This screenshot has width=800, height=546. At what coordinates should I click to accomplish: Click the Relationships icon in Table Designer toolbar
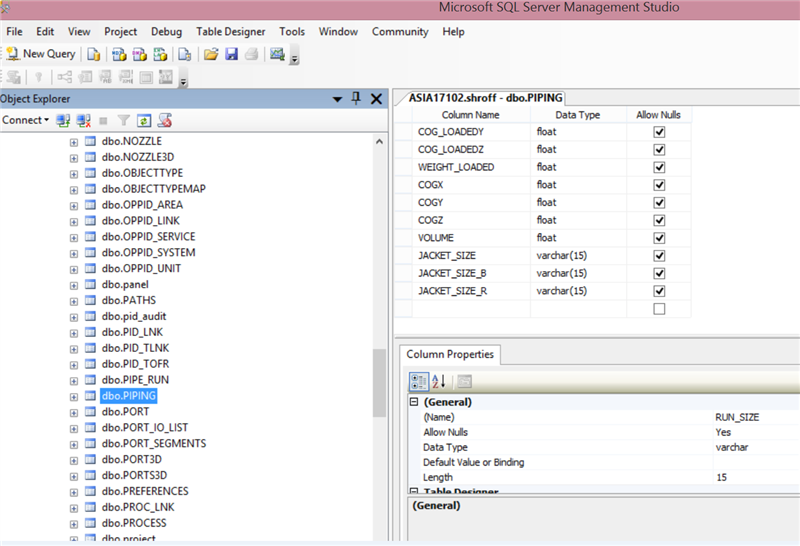64,77
